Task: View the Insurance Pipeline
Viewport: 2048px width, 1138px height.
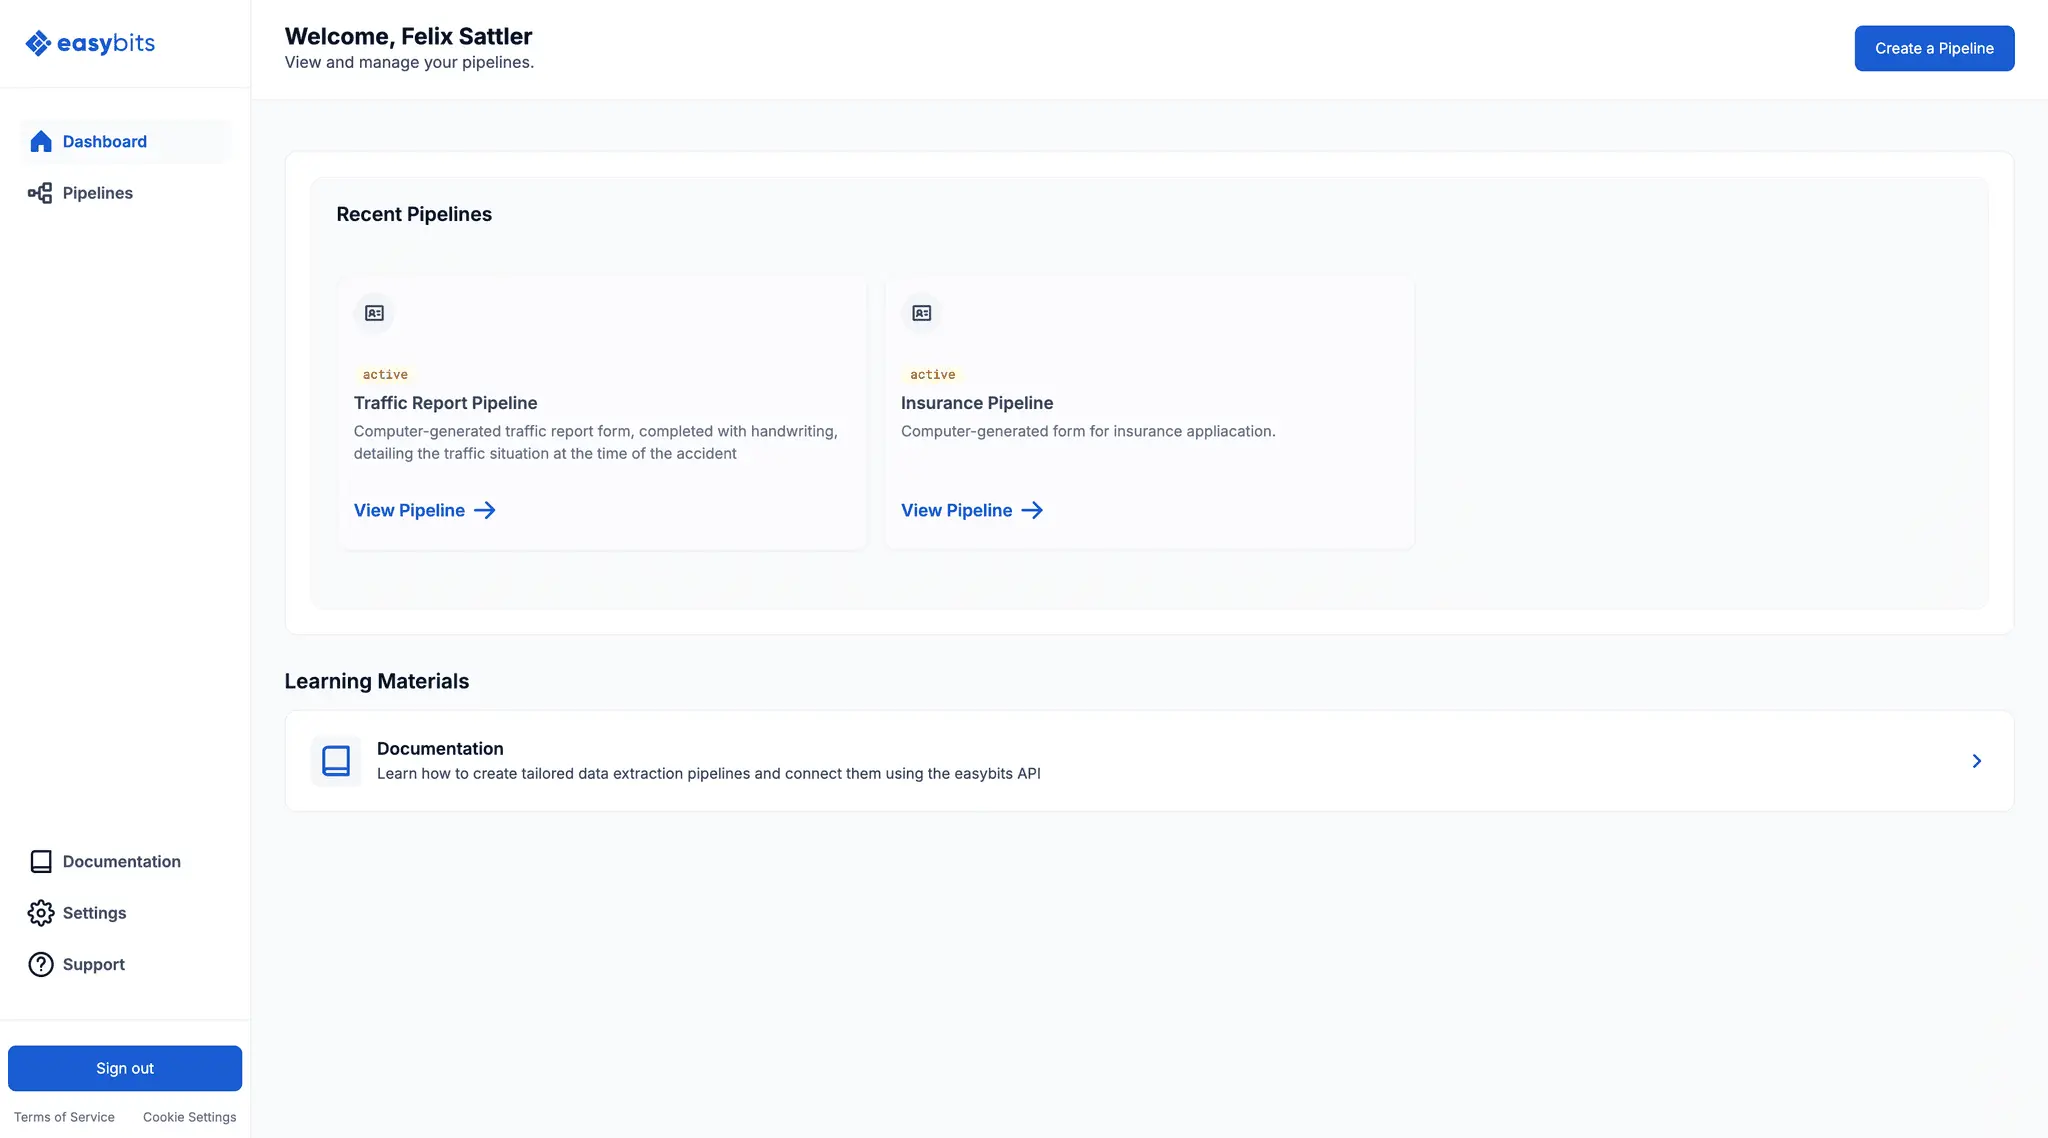Action: (x=972, y=510)
